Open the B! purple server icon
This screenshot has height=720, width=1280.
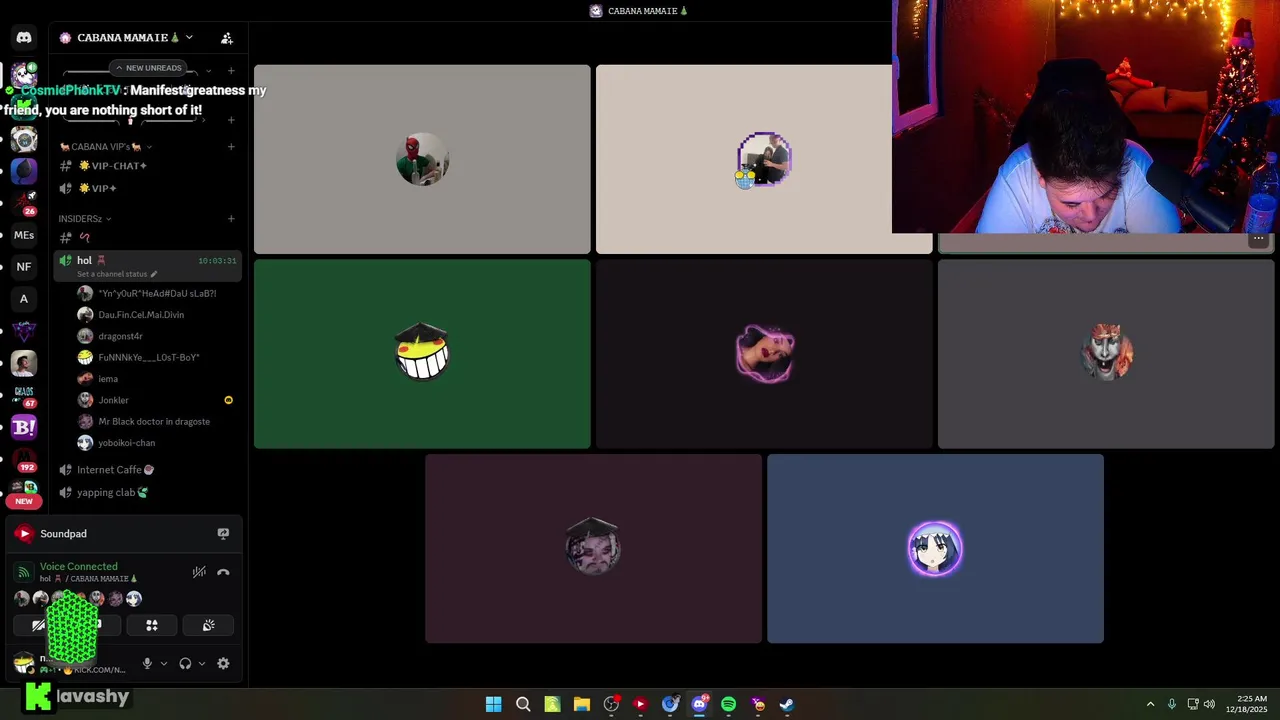(24, 428)
